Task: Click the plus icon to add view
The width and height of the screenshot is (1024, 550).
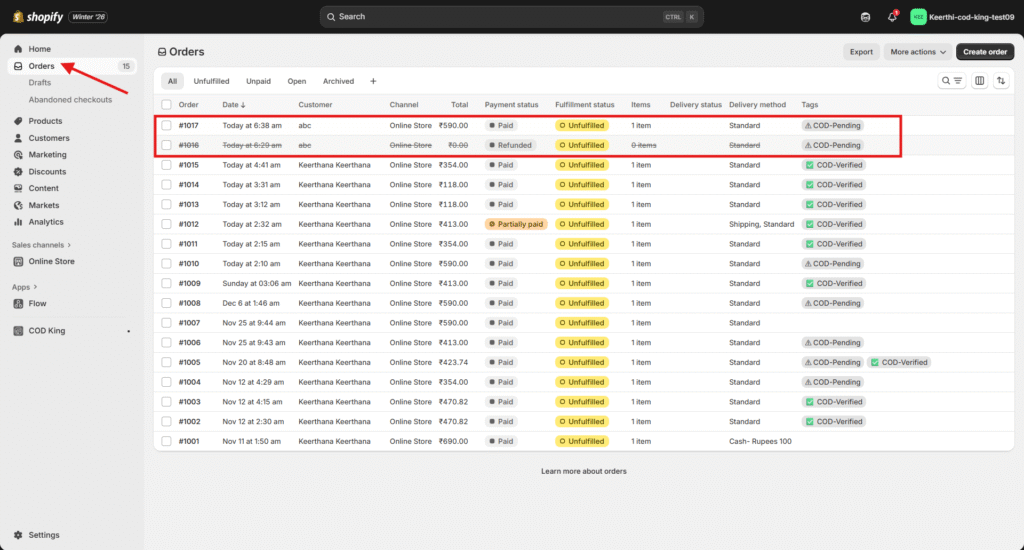Action: [x=373, y=81]
